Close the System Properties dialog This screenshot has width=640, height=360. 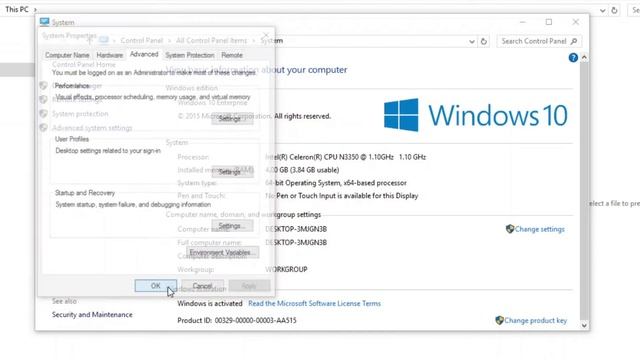click(266, 36)
